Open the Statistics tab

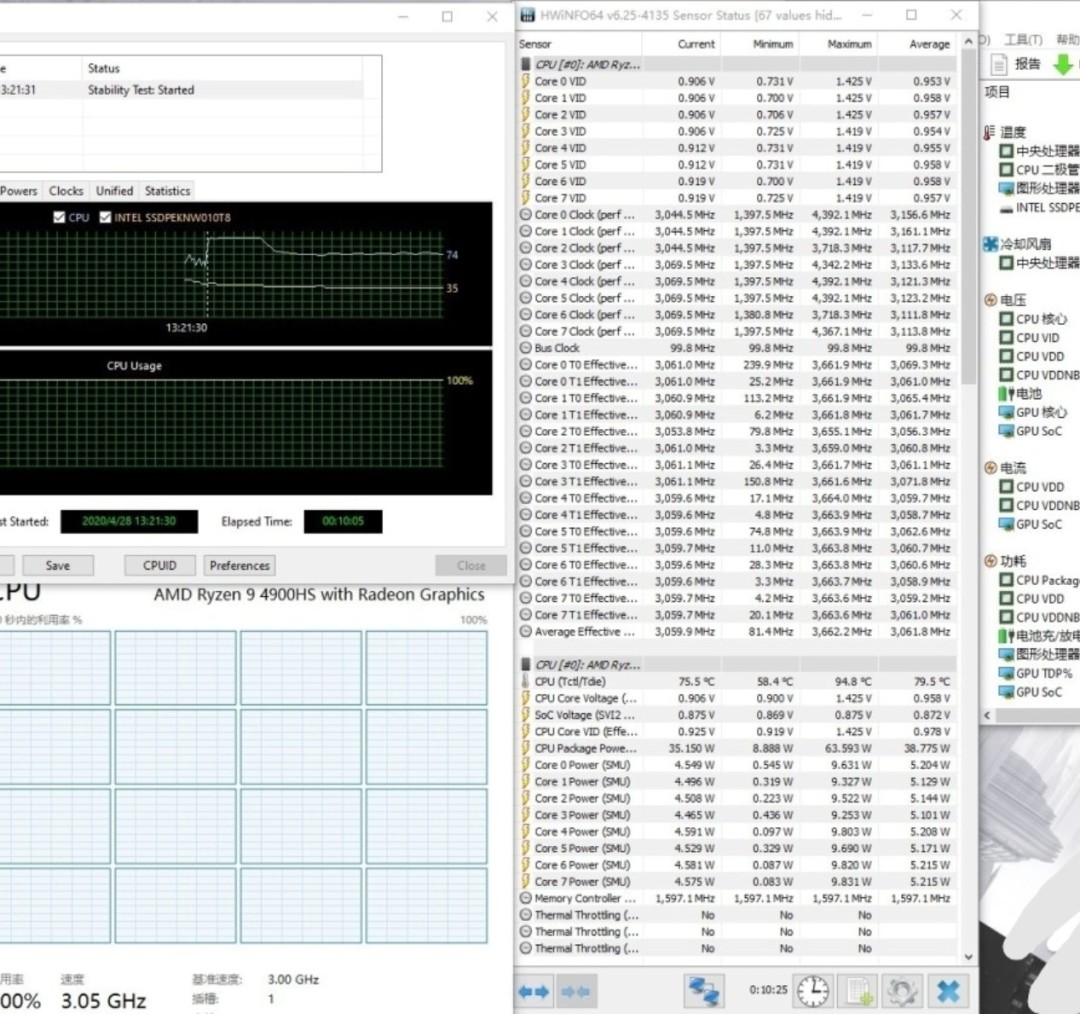tap(167, 191)
